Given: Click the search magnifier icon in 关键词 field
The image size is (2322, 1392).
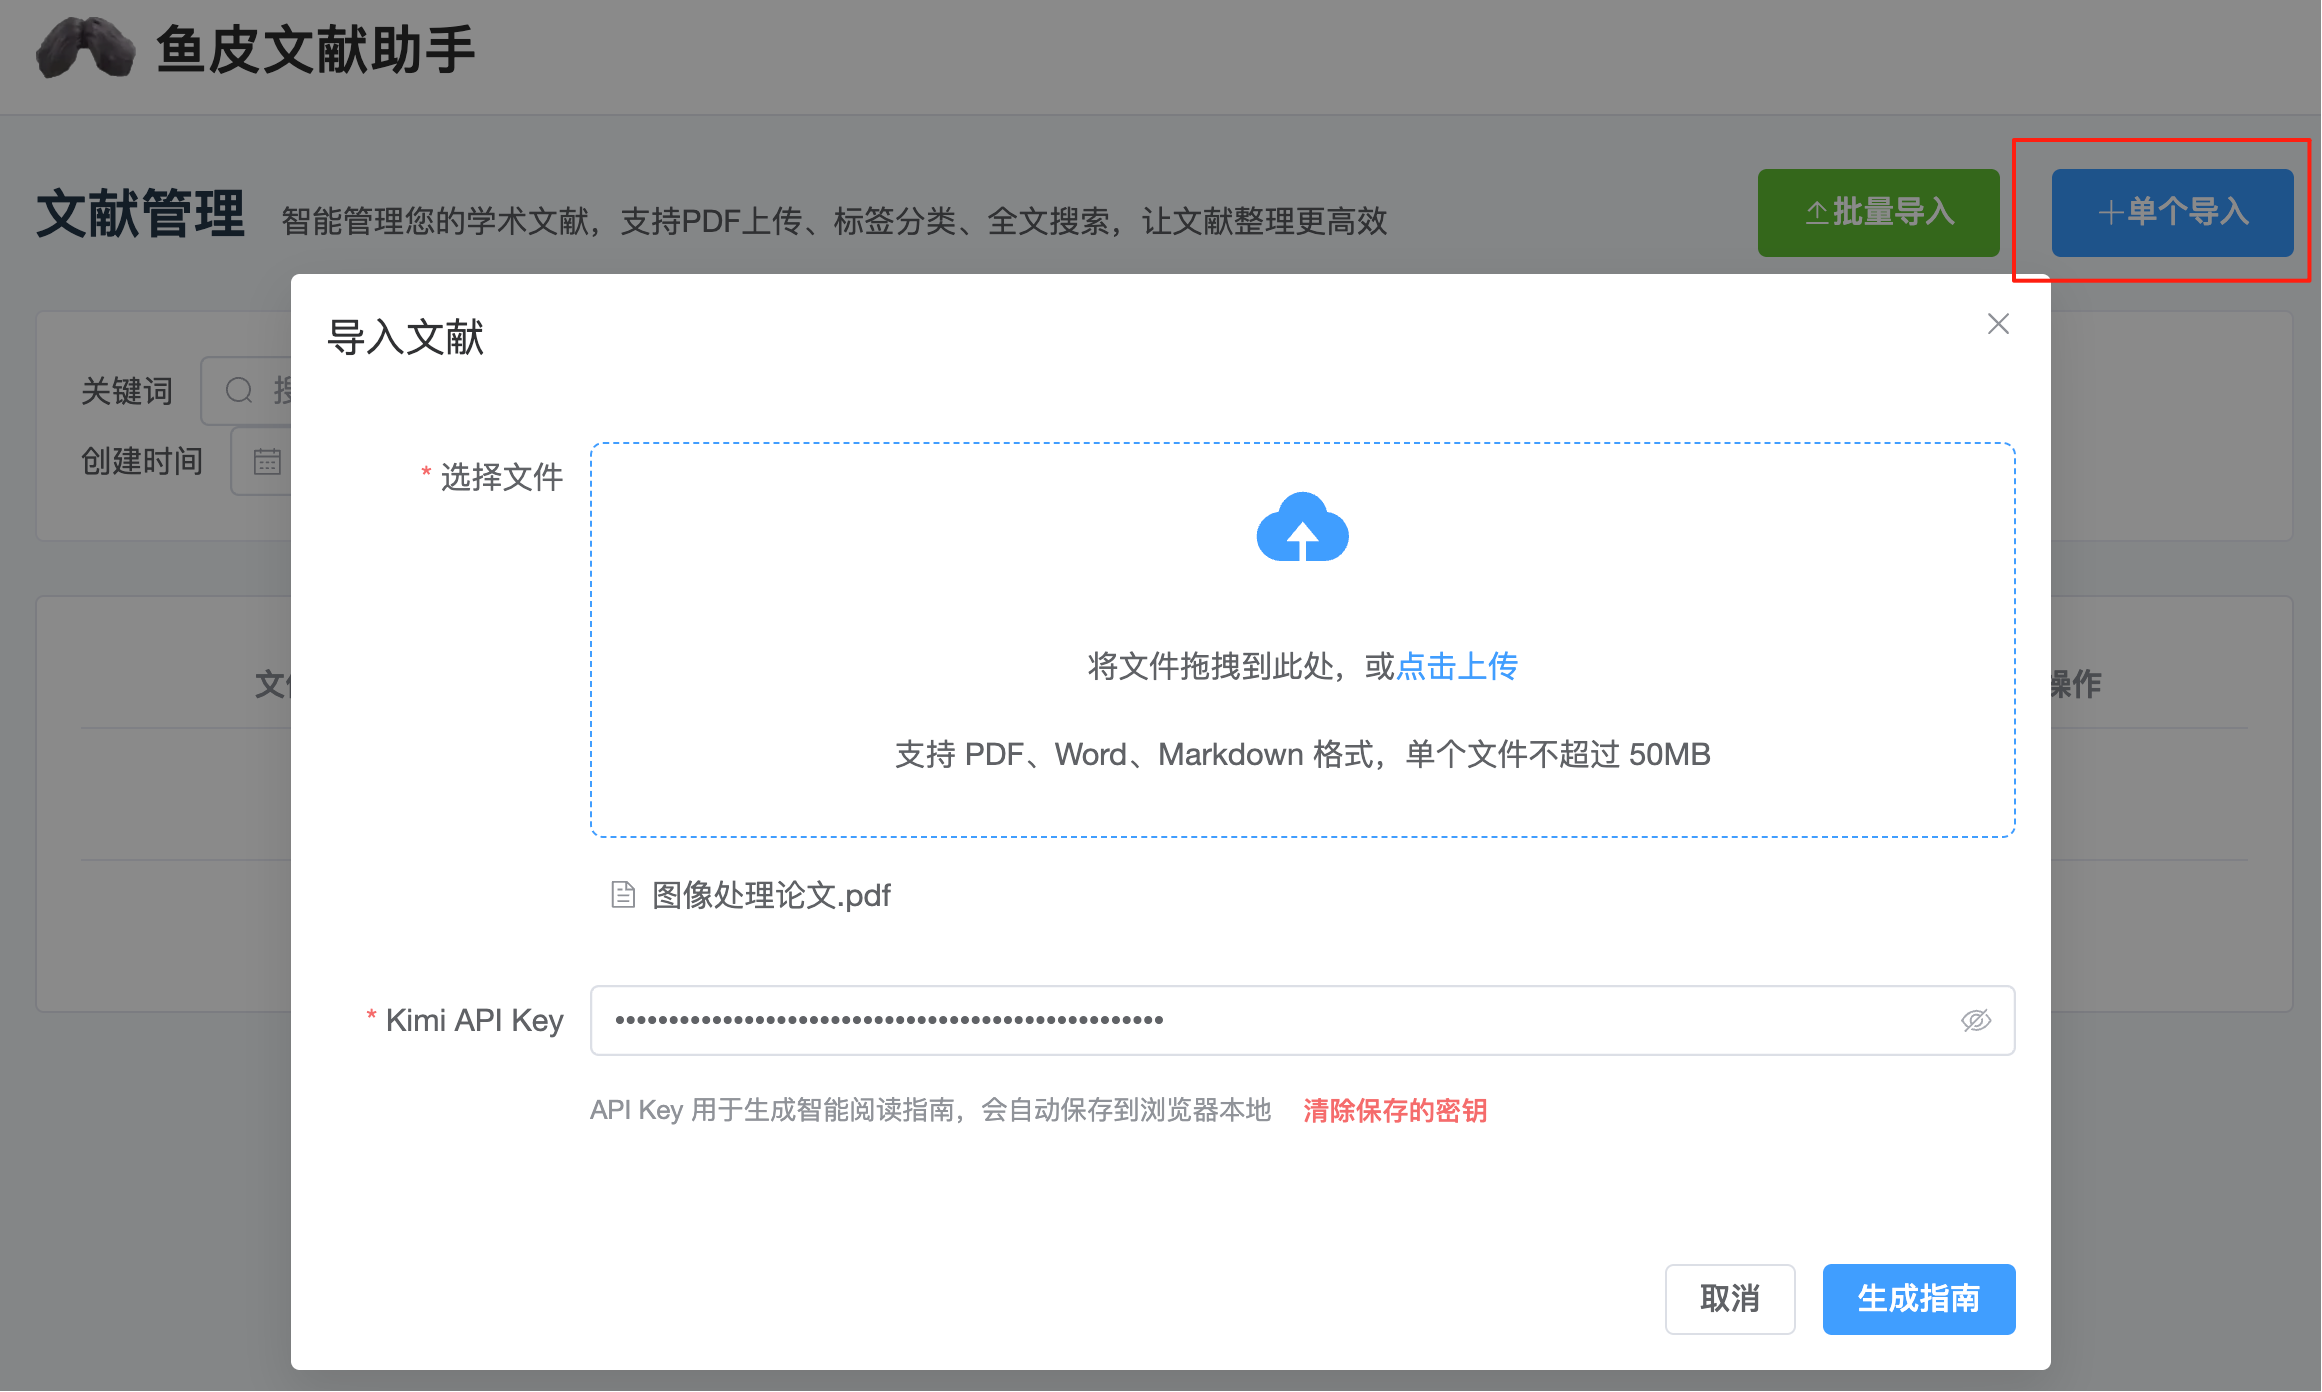Looking at the screenshot, I should point(239,390).
